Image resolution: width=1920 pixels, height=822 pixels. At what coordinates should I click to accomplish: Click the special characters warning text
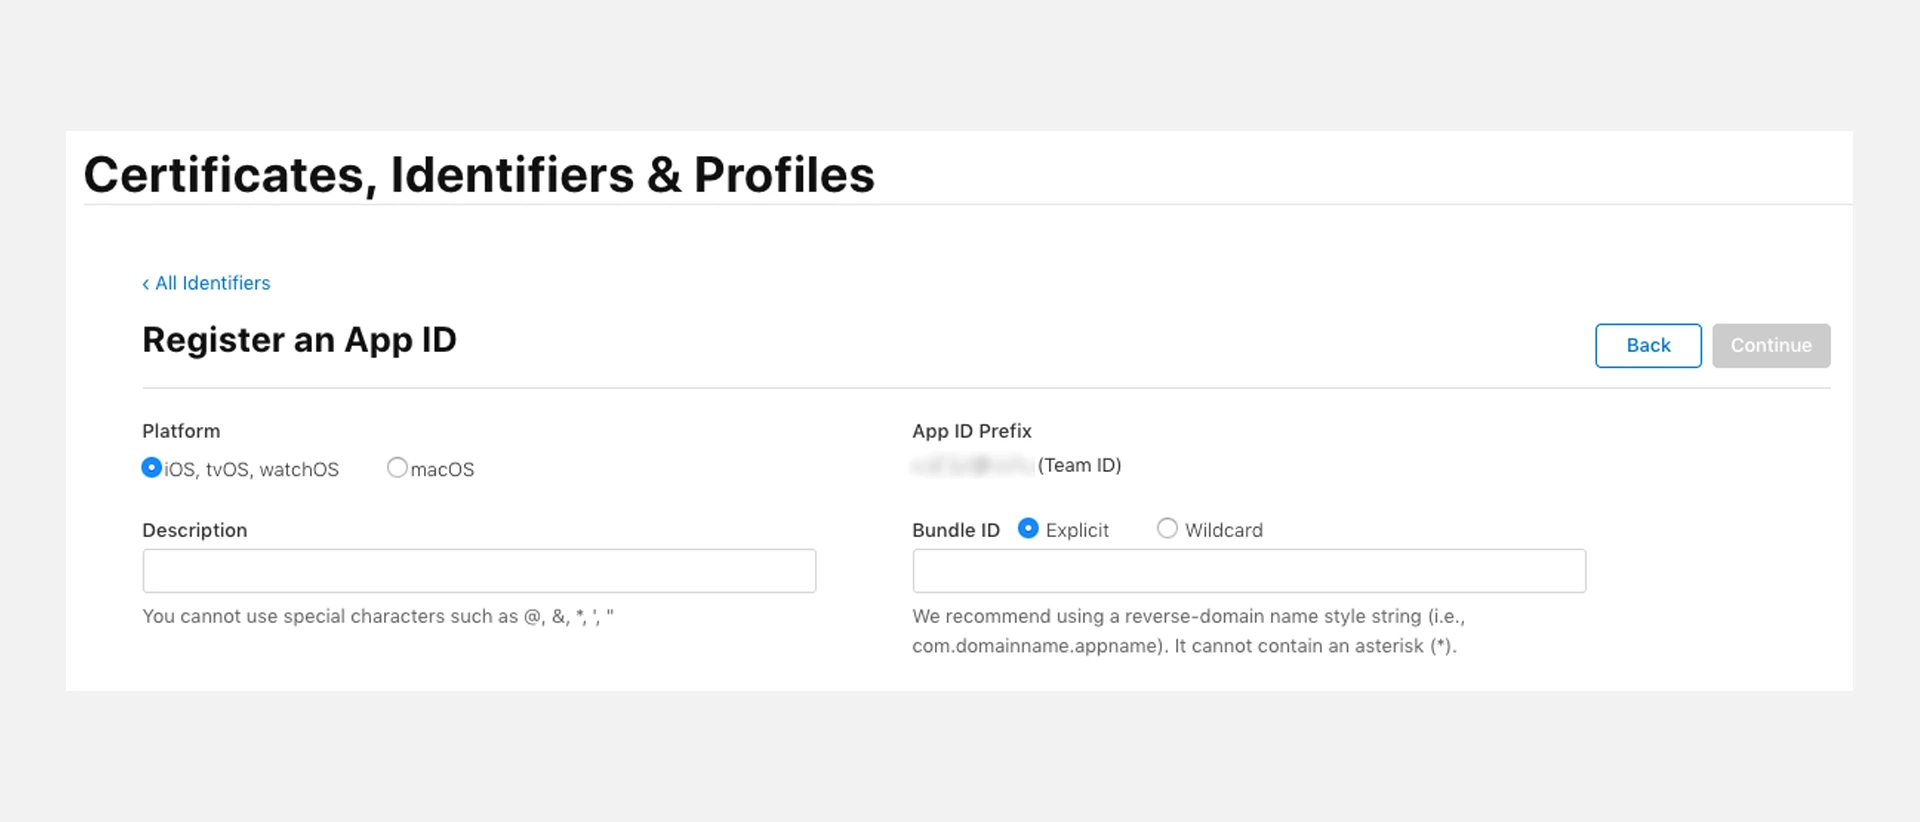click(377, 616)
